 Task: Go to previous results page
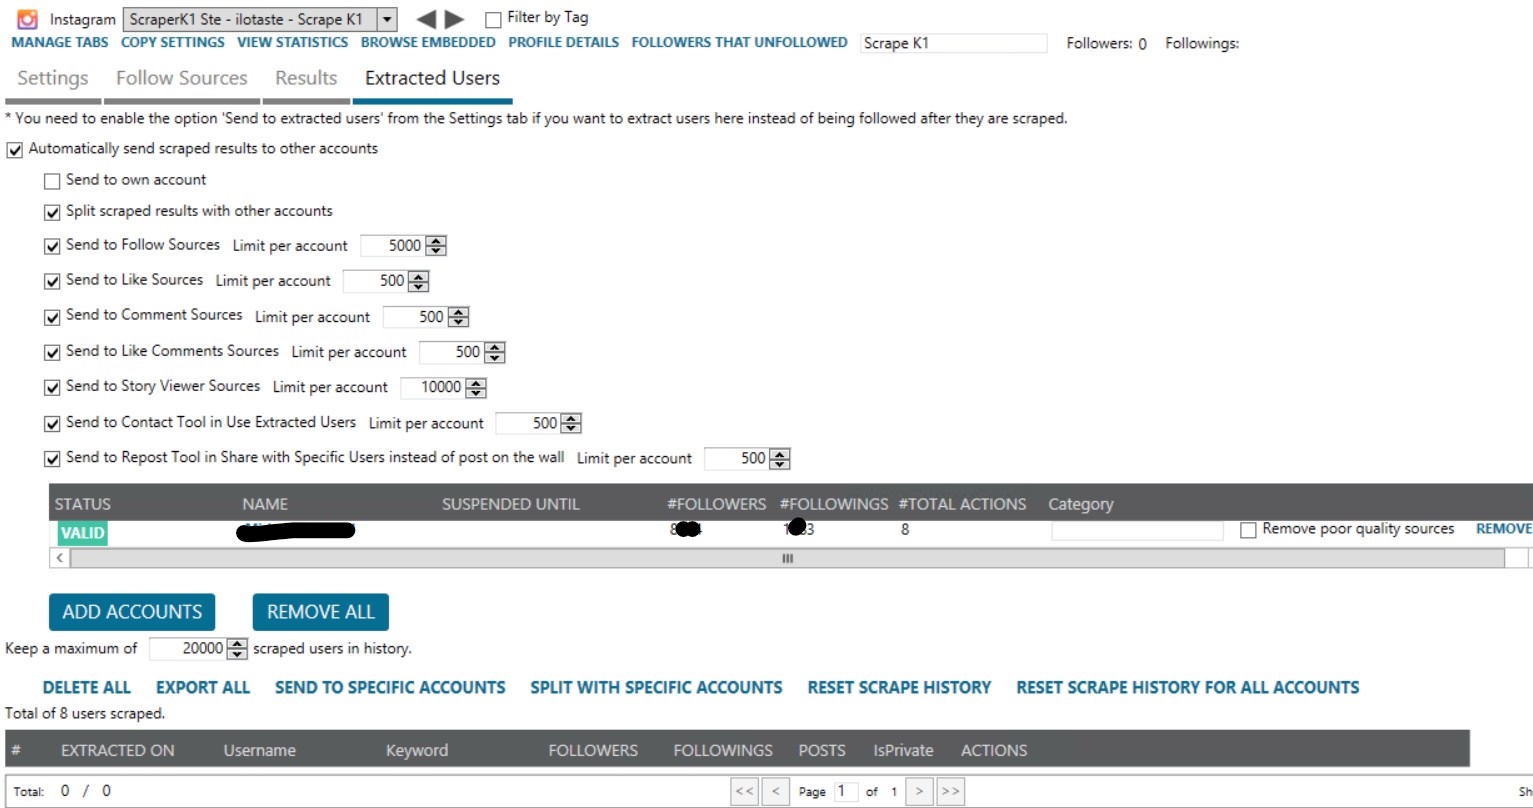tap(775, 791)
